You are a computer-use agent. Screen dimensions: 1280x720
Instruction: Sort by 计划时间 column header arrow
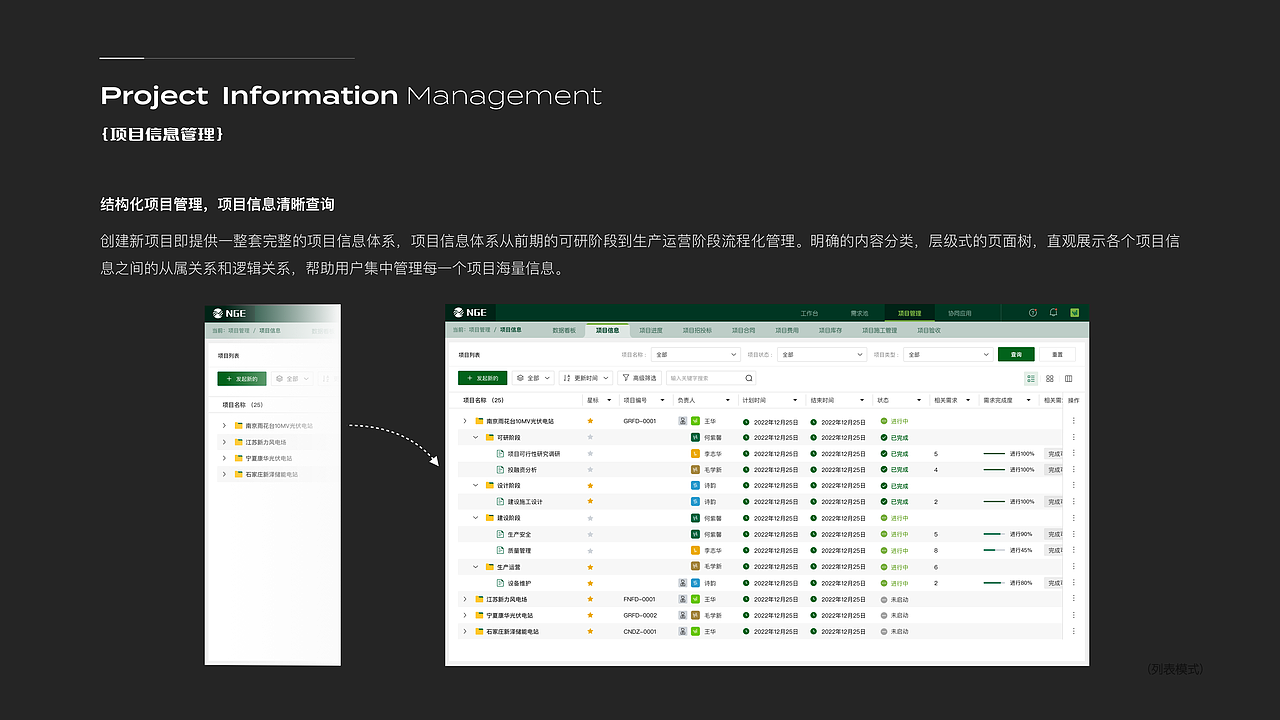pyautogui.click(x=795, y=400)
